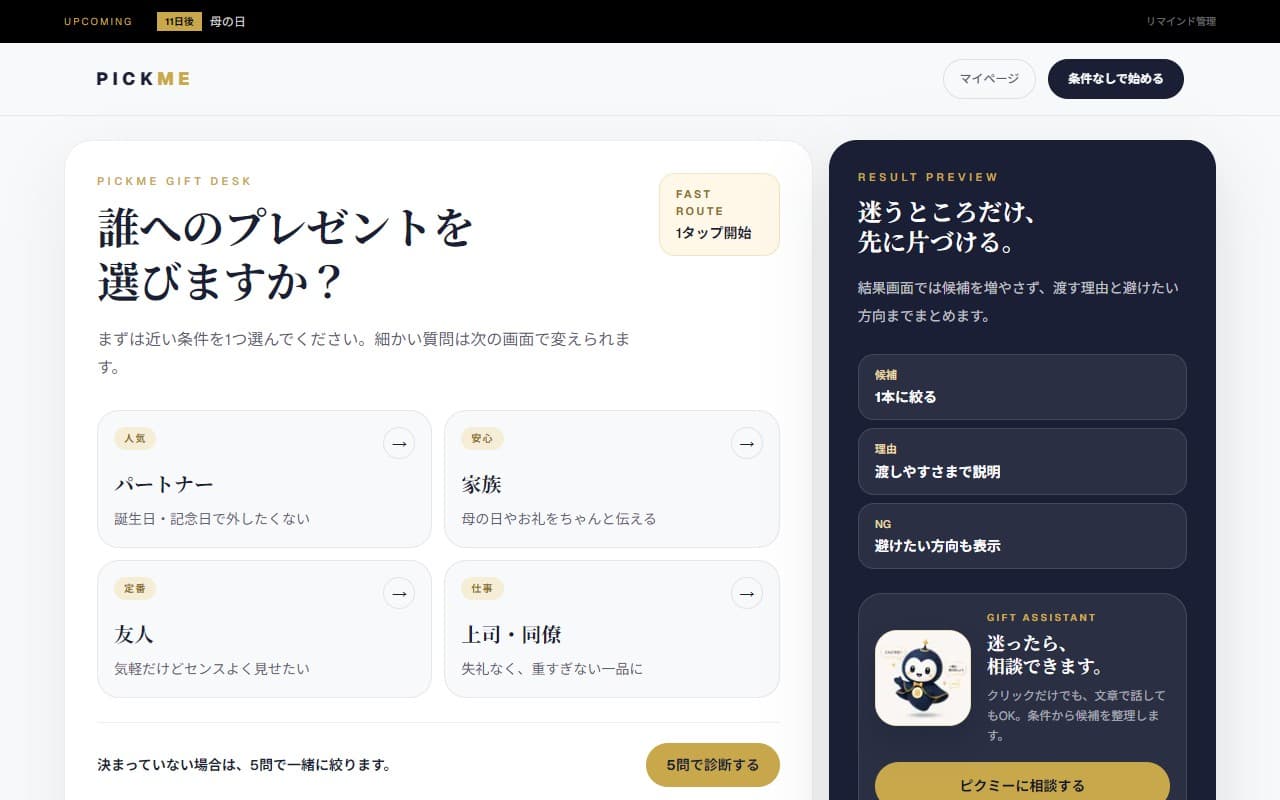Click RESULT PREVIEW heading label

point(928,177)
